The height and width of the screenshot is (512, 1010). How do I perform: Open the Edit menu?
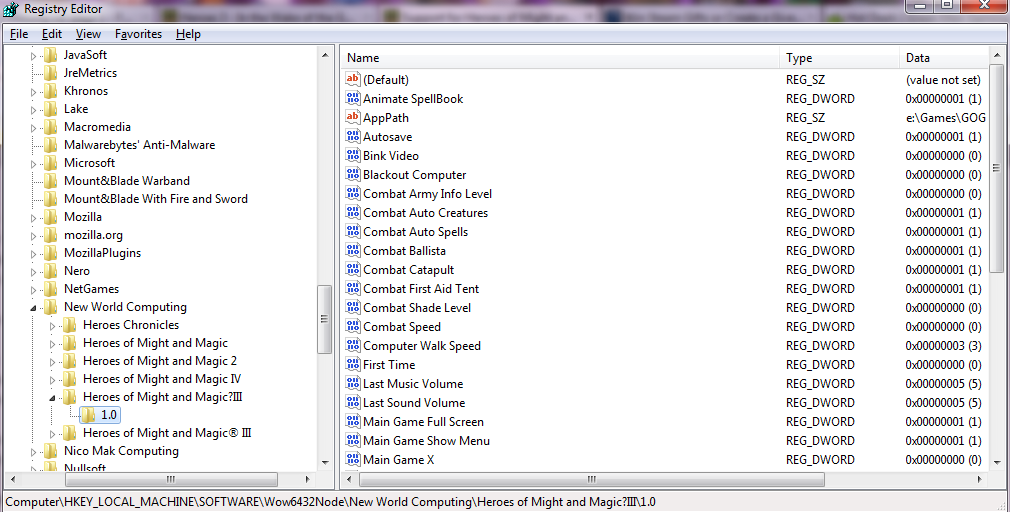pos(52,34)
